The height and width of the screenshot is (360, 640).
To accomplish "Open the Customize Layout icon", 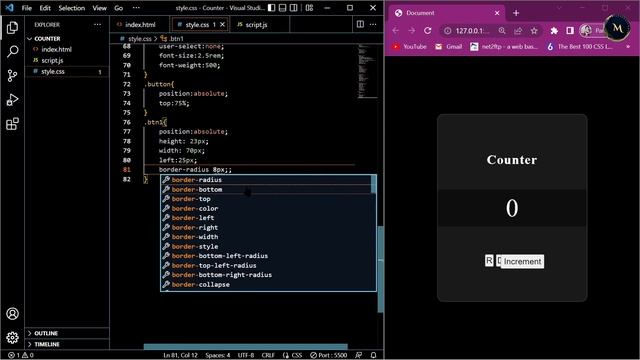I will point(309,8).
